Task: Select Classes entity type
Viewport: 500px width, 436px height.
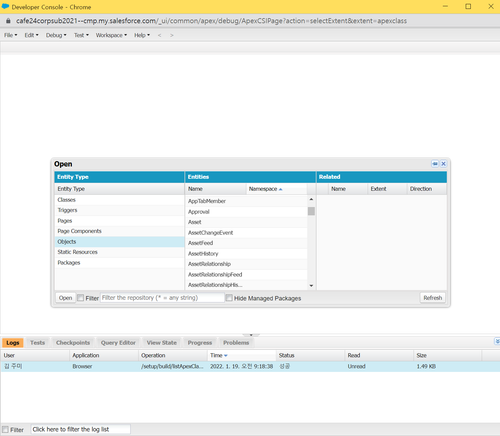Action: point(120,200)
